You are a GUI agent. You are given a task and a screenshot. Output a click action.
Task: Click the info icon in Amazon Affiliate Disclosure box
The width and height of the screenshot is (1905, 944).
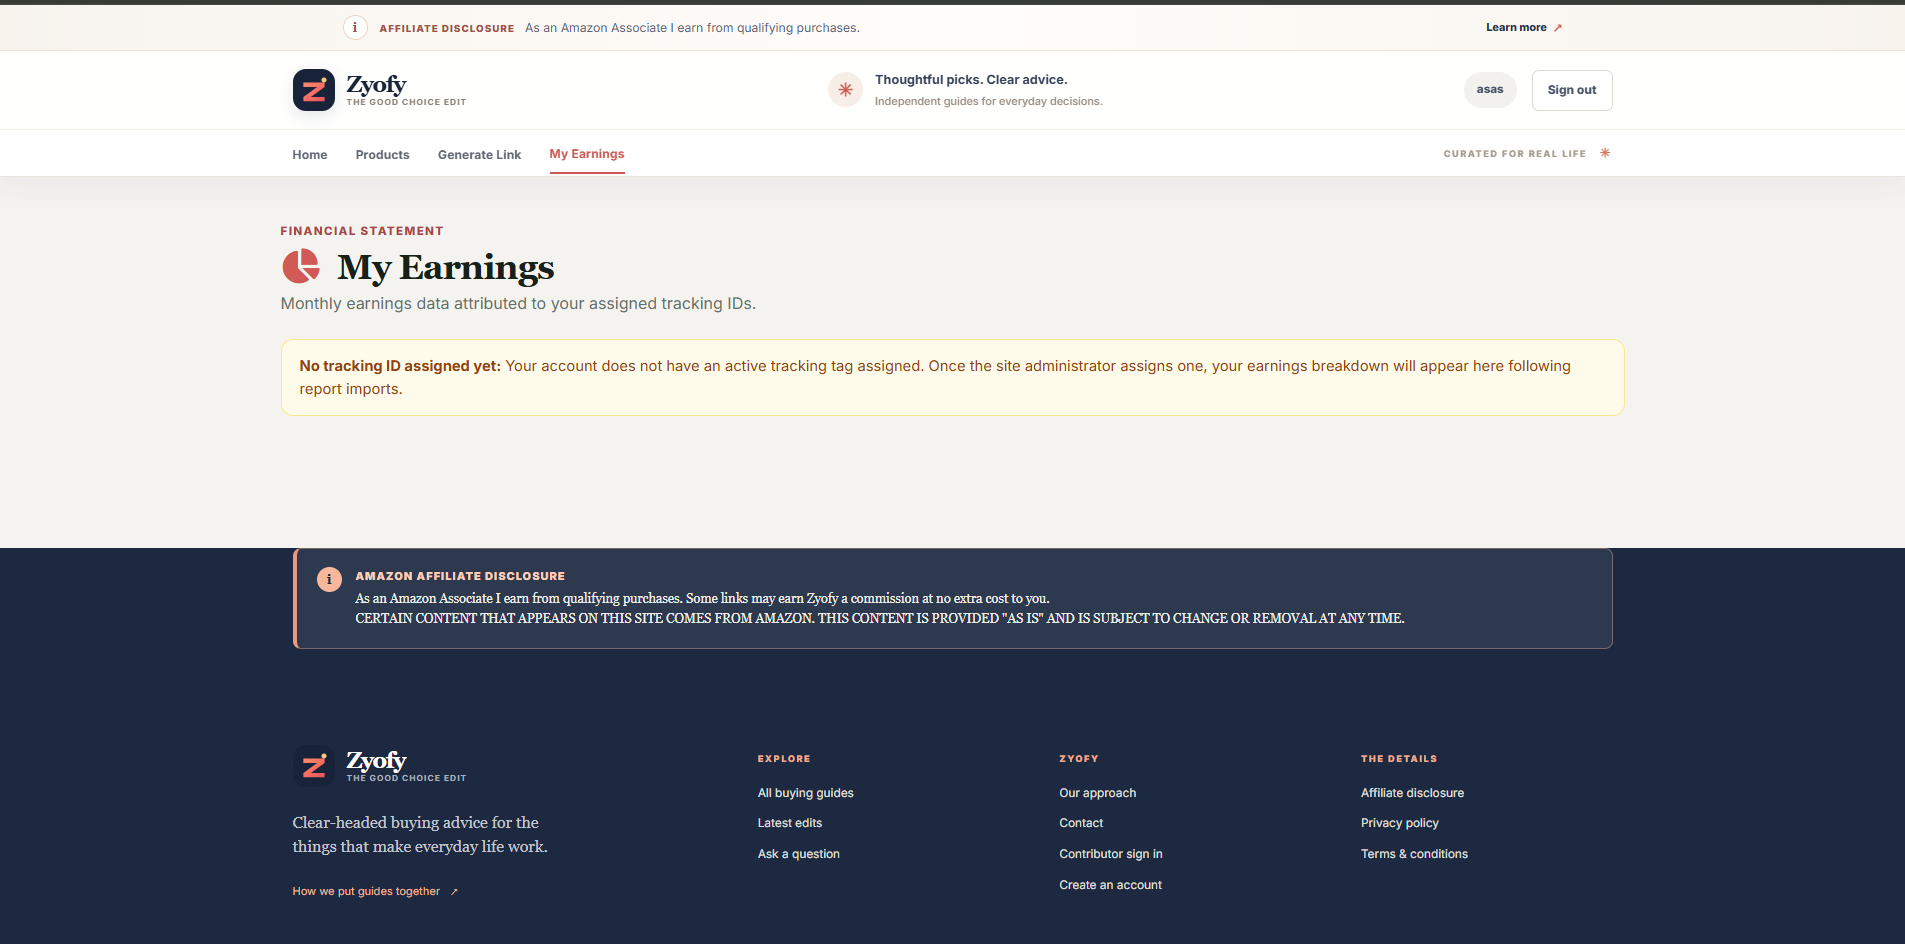pos(329,579)
